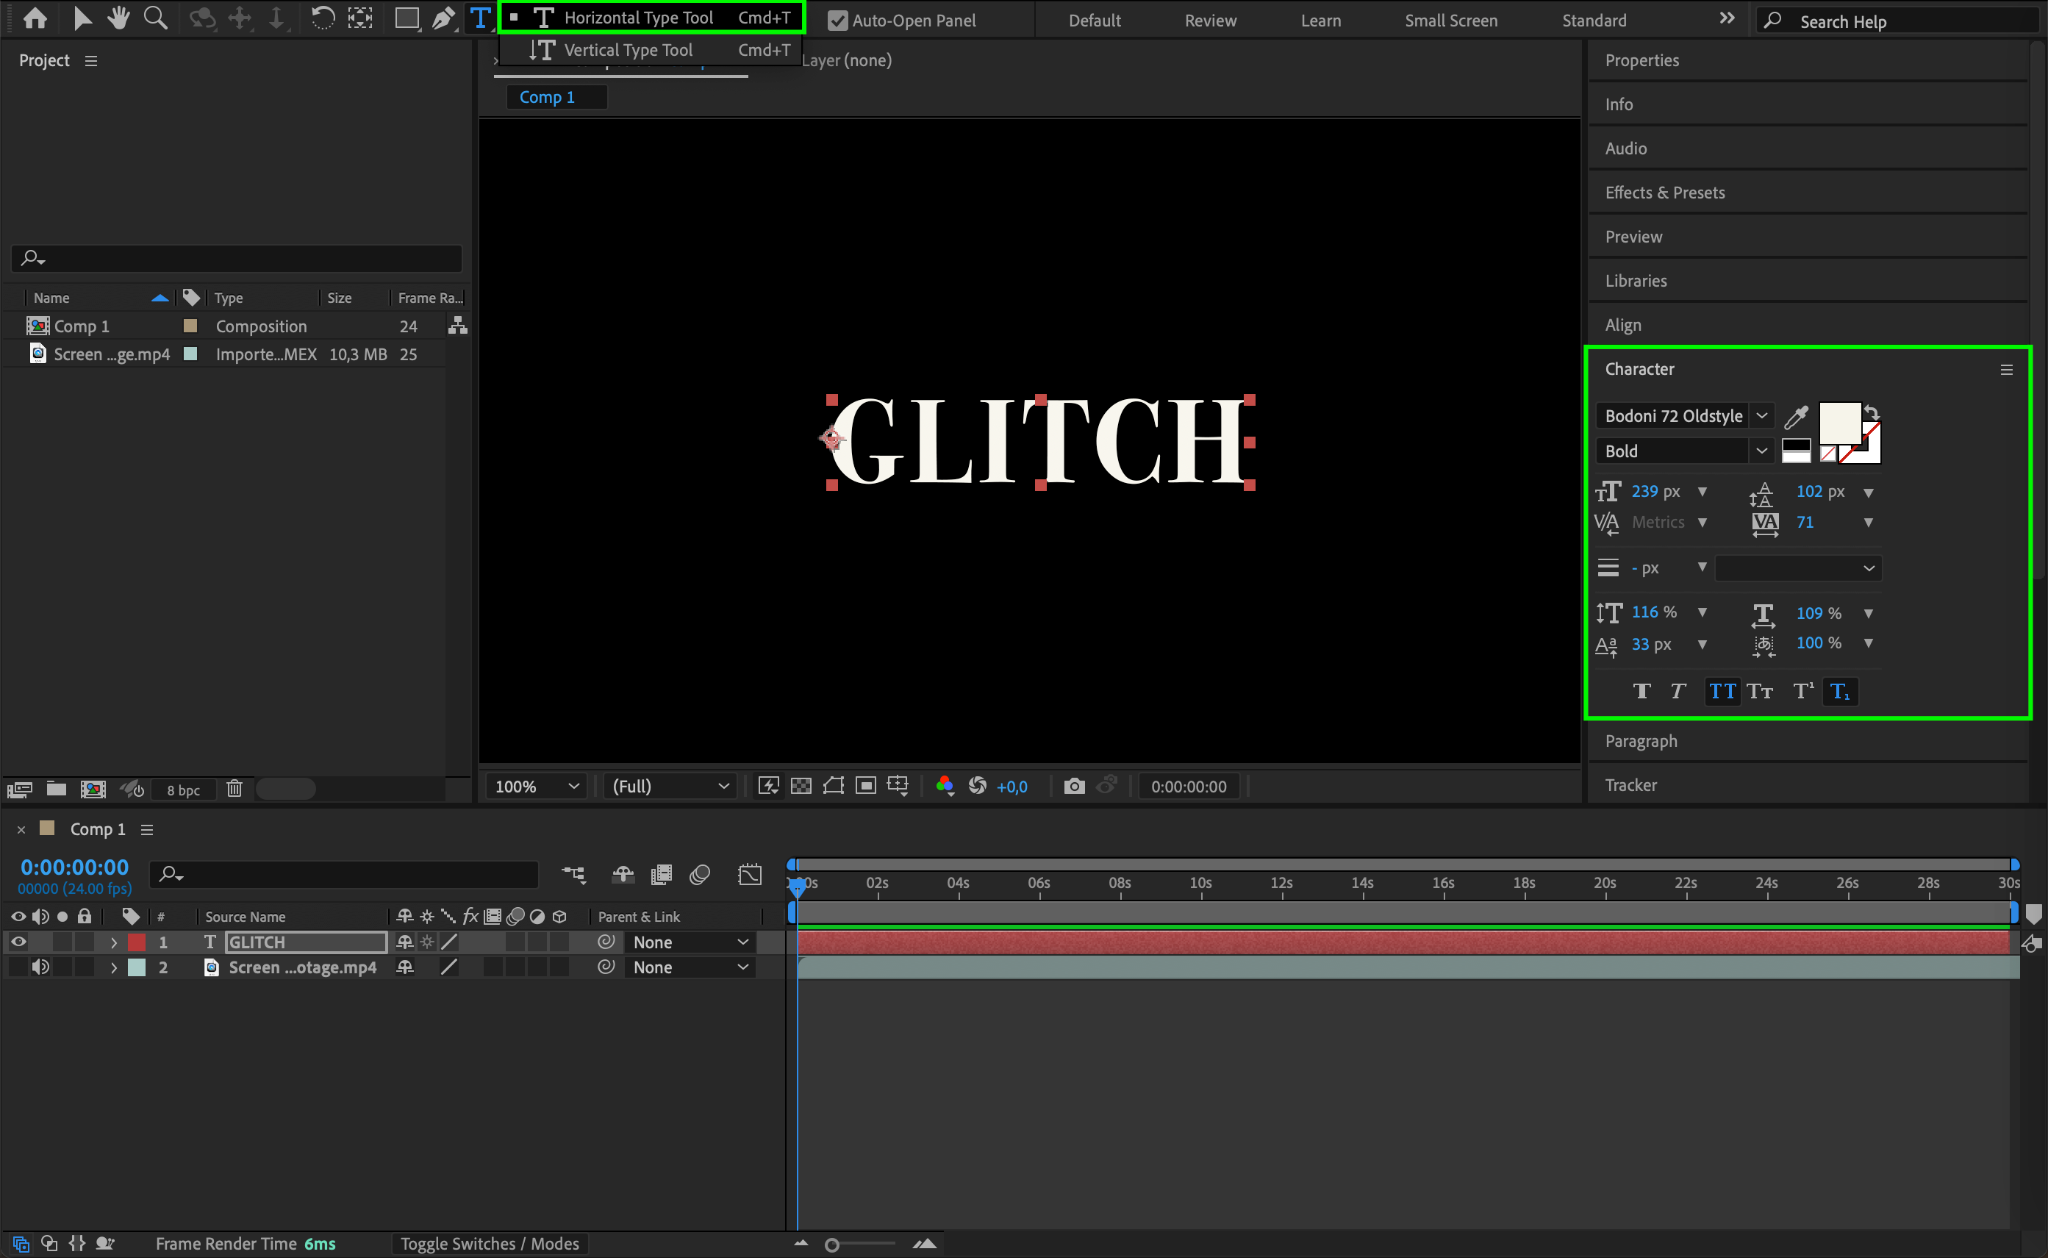Image resolution: width=2048 pixels, height=1258 pixels.
Task: Hide the GLITCH layer with the eye toggle
Action: 18,942
